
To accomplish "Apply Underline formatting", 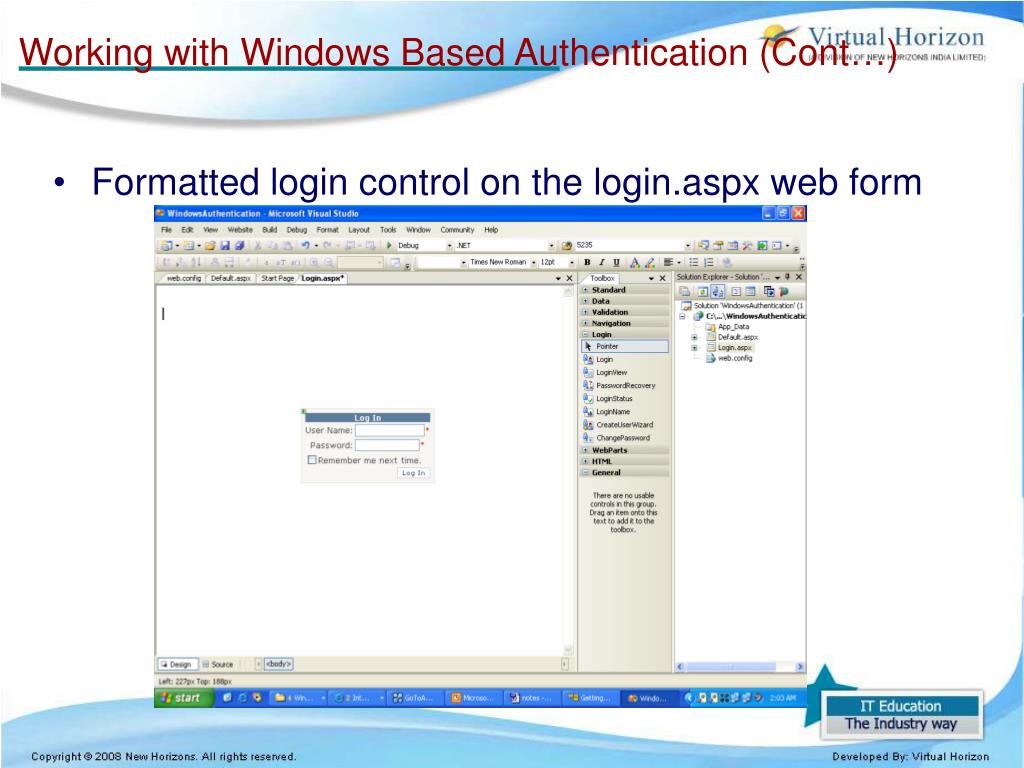I will coord(616,263).
